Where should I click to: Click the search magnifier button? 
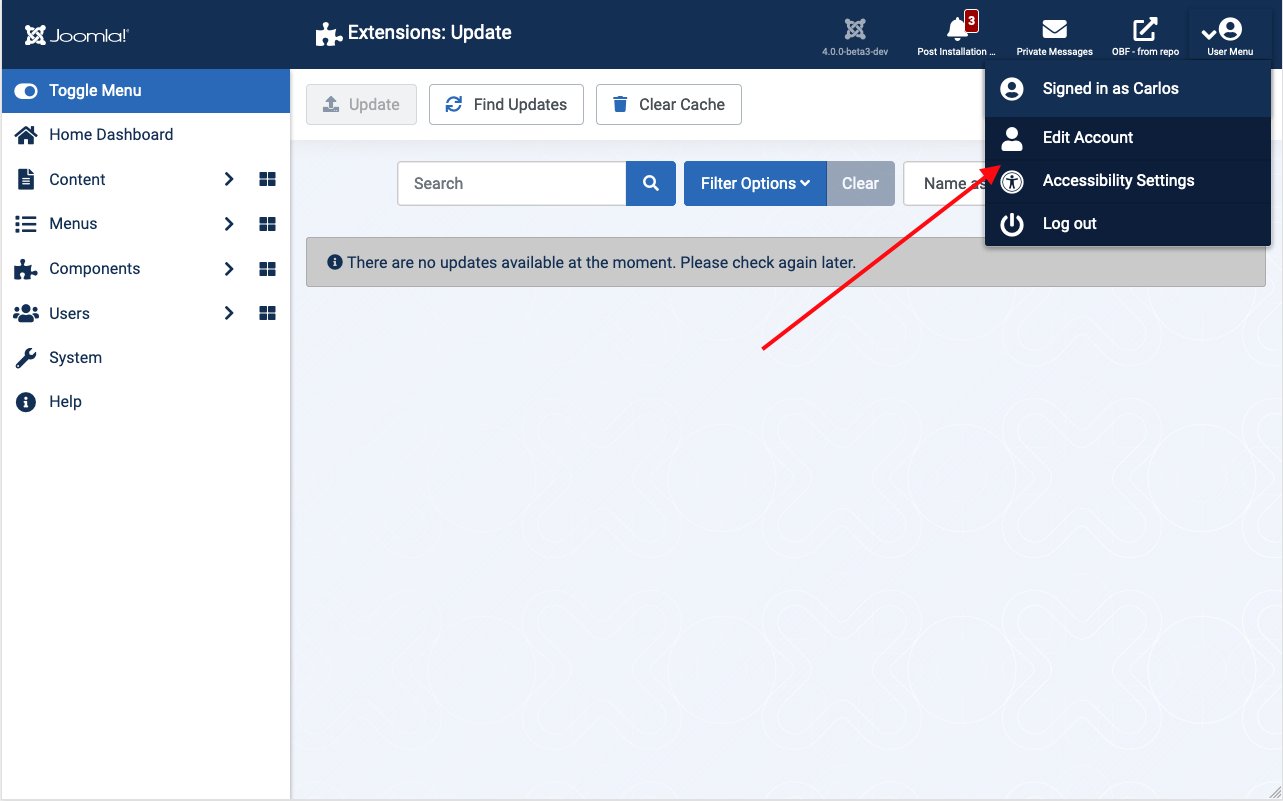tap(651, 184)
